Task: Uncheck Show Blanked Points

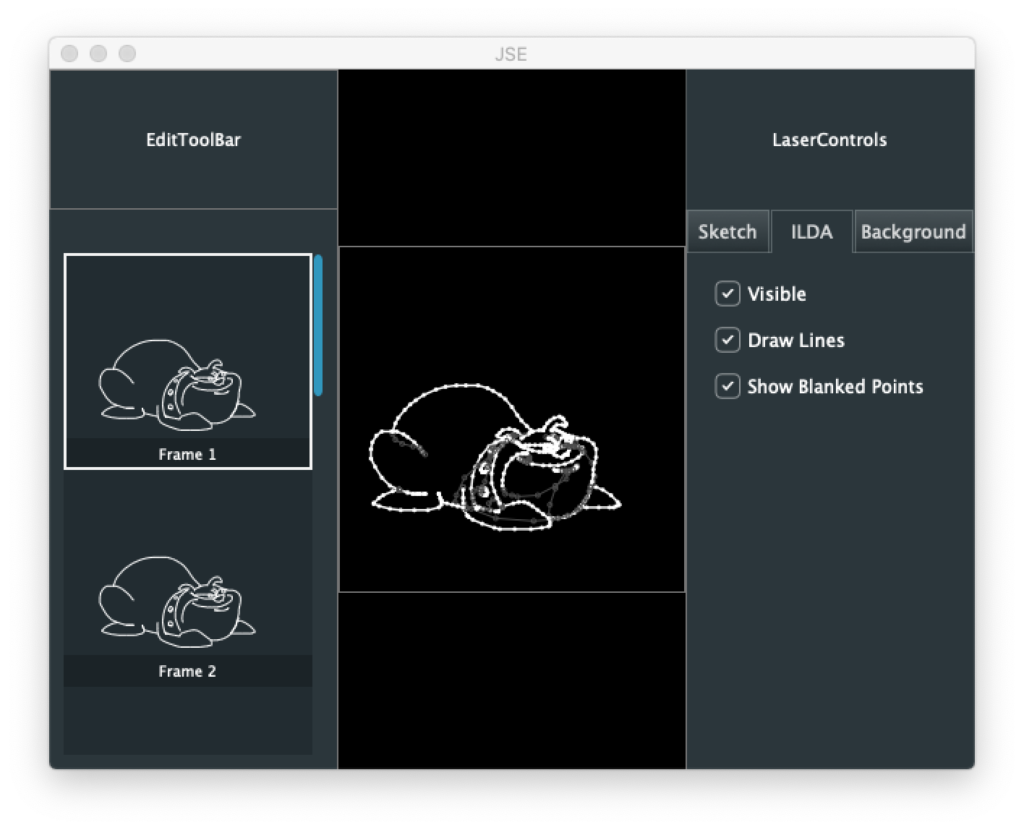Action: [x=727, y=386]
